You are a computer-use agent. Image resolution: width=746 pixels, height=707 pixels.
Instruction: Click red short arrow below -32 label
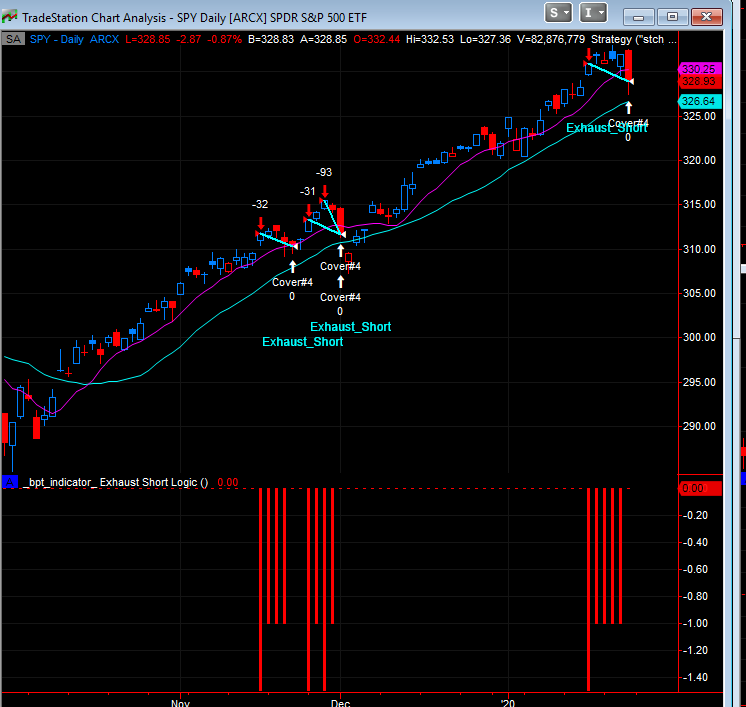click(x=260, y=222)
